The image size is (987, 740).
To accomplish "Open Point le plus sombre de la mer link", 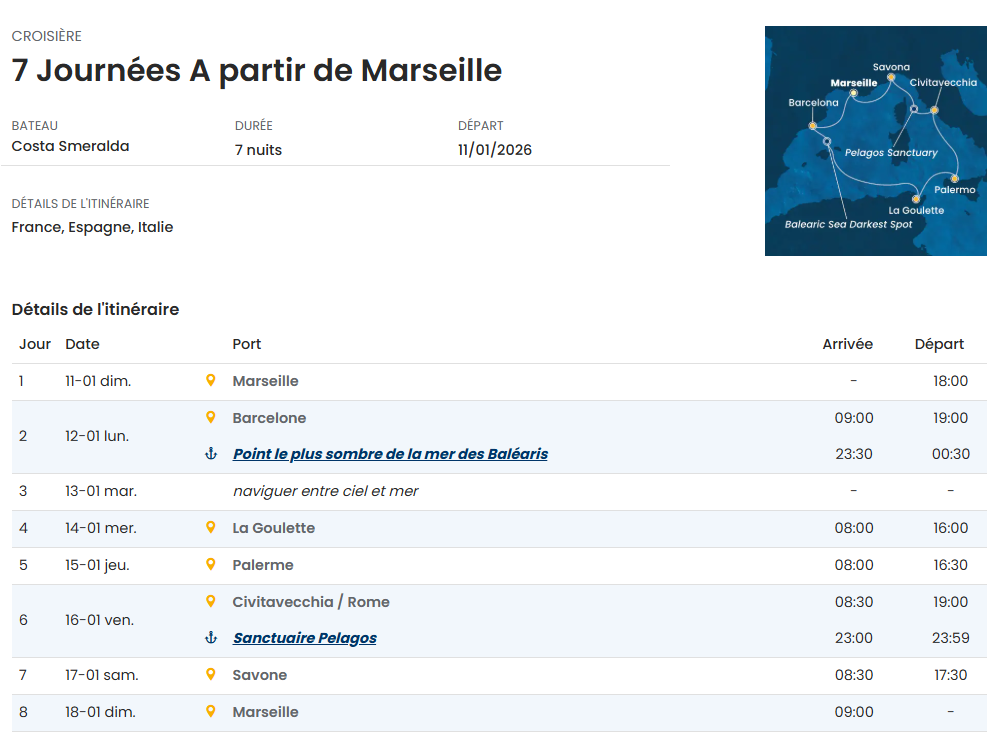I will pos(390,454).
